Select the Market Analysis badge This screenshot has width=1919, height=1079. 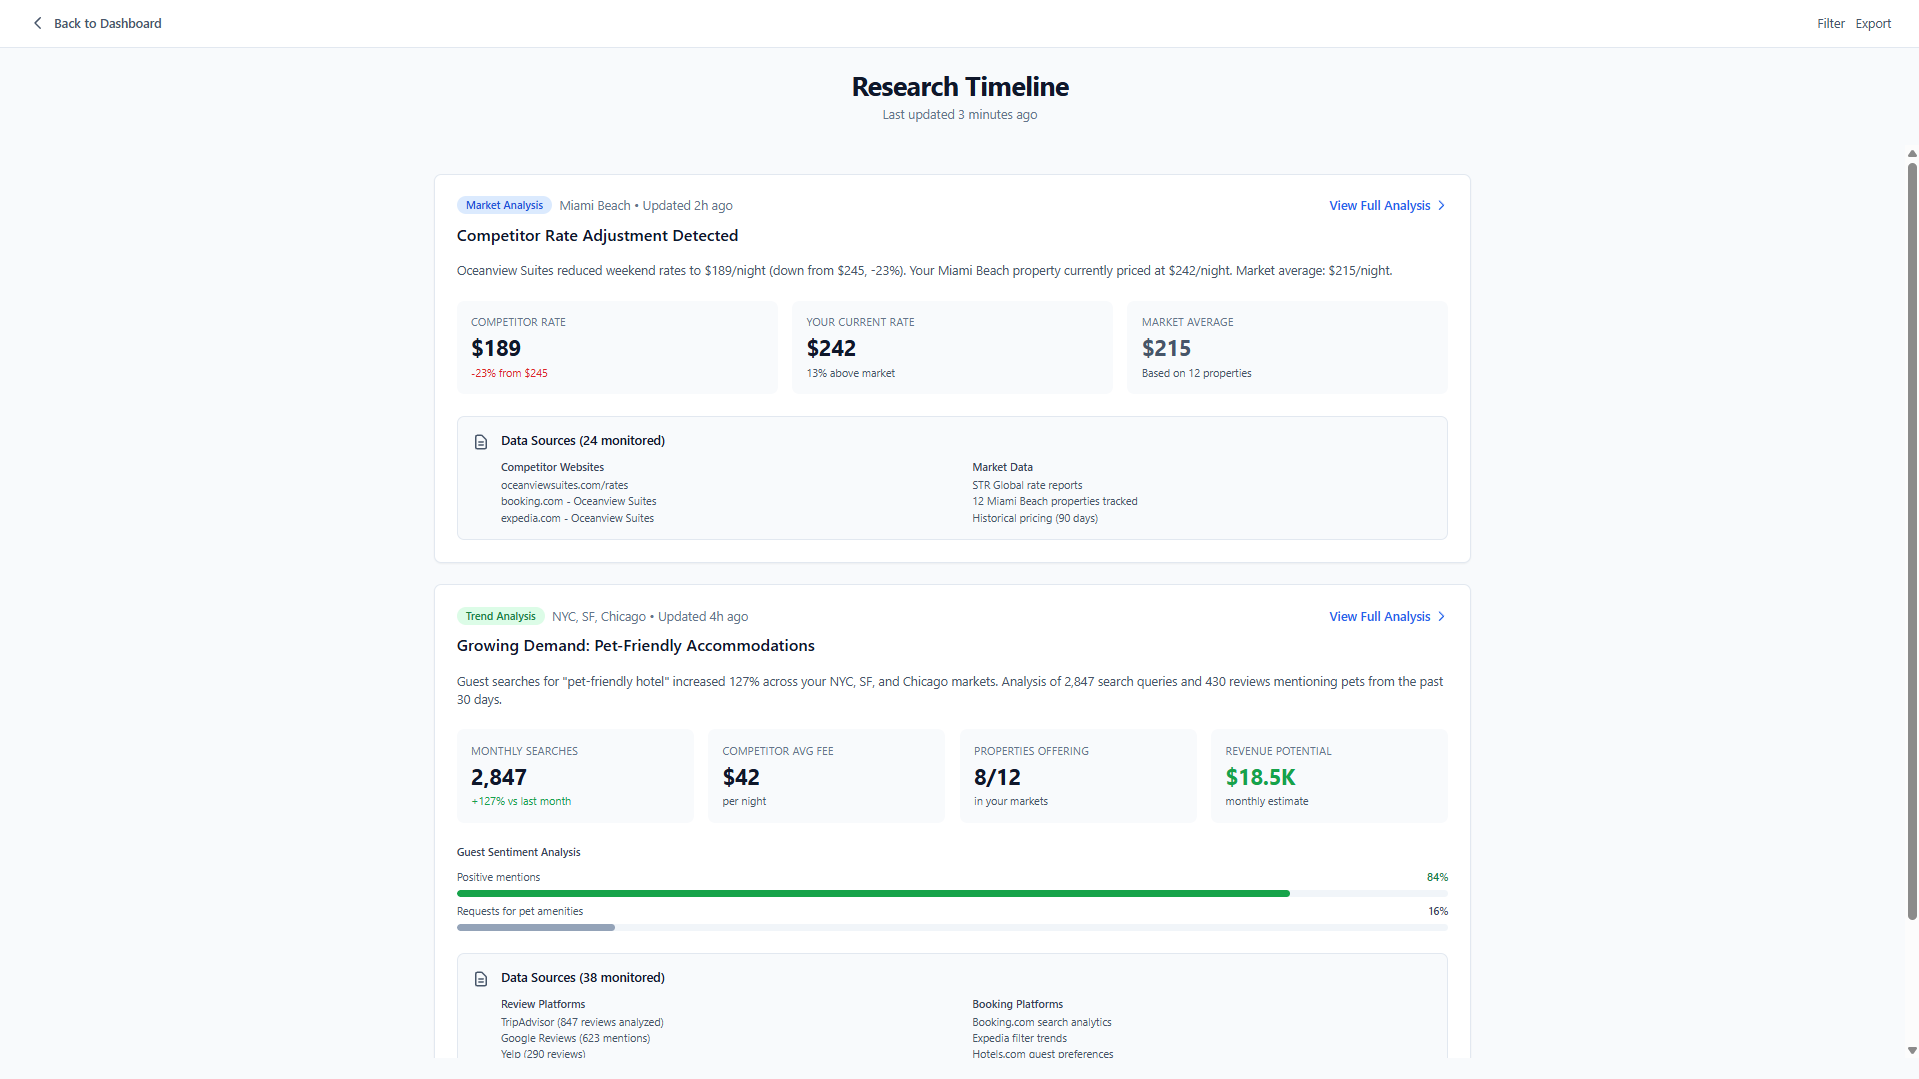coord(503,204)
